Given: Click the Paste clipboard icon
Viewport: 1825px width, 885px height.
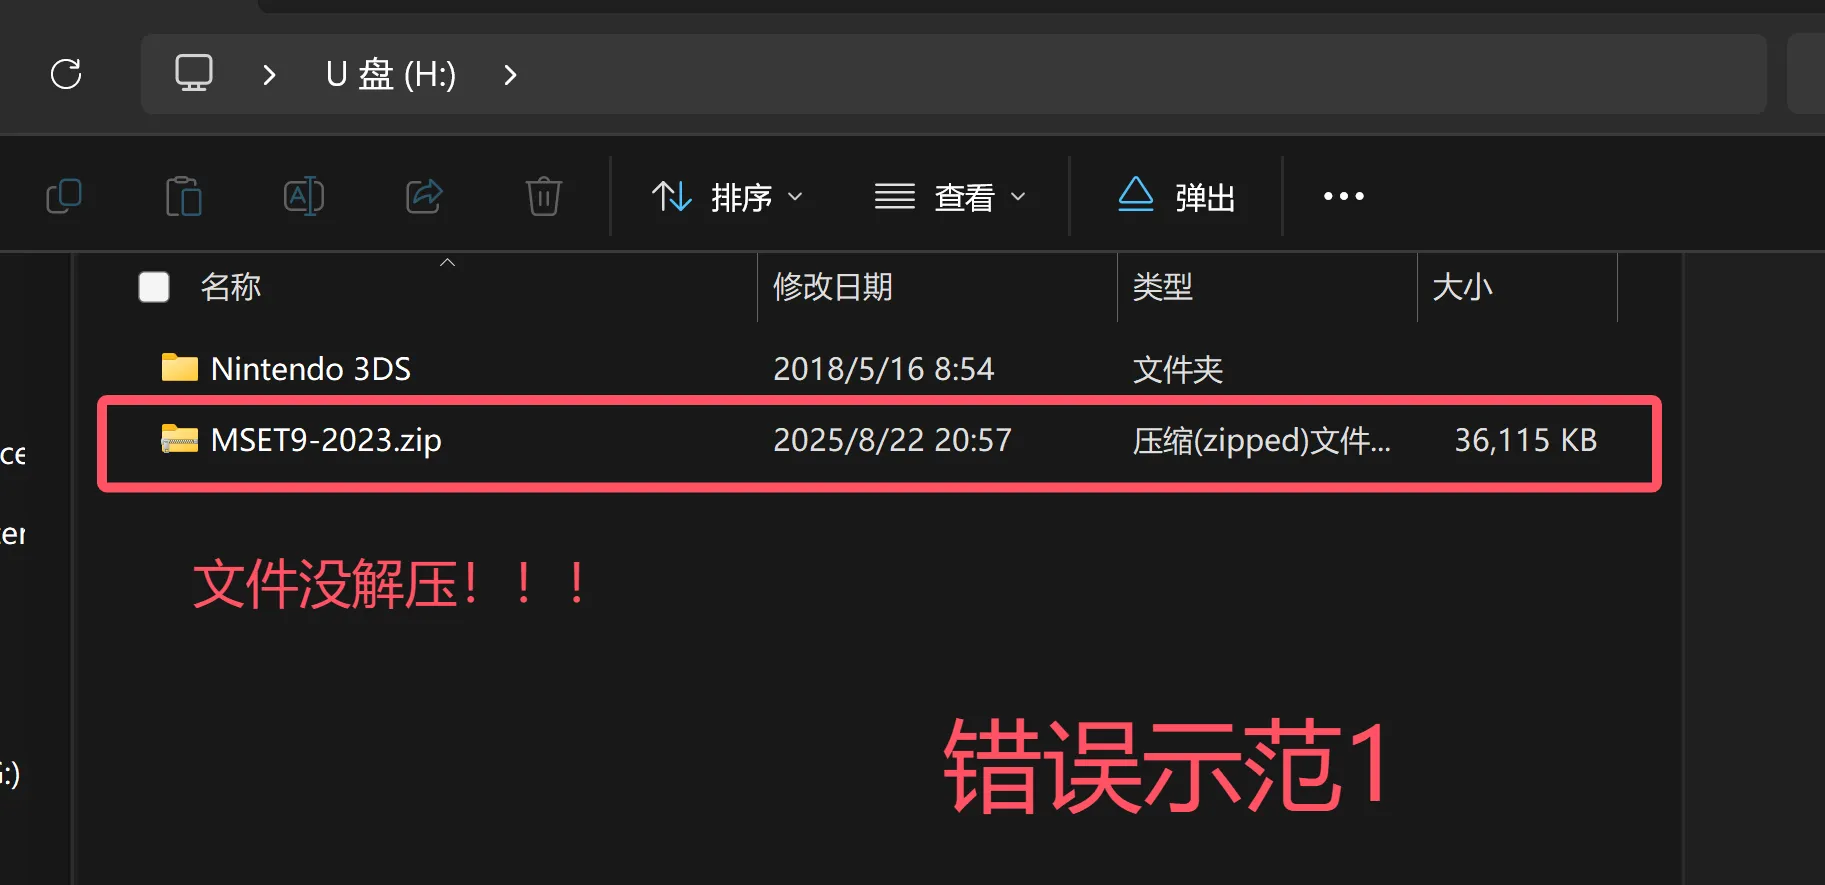Looking at the screenshot, I should click(x=184, y=196).
